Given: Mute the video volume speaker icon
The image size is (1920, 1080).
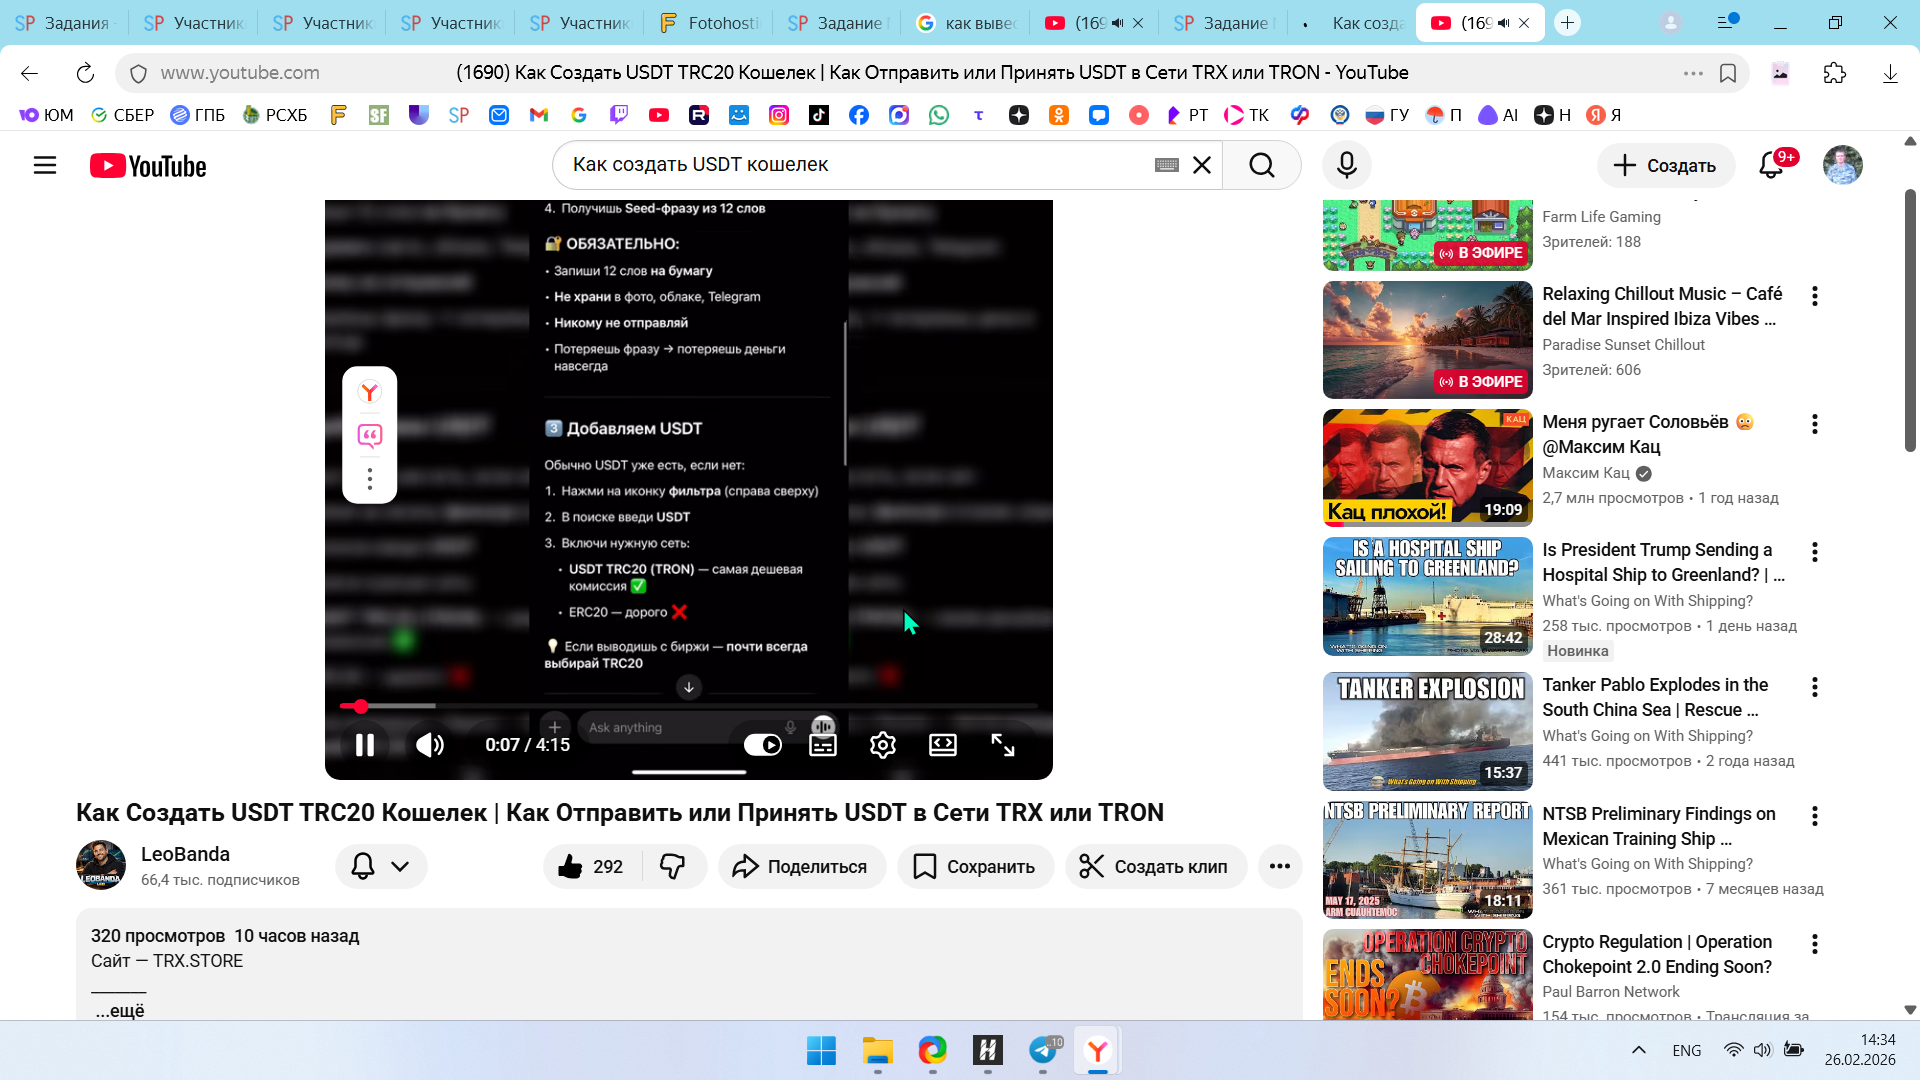Looking at the screenshot, I should coord(430,745).
